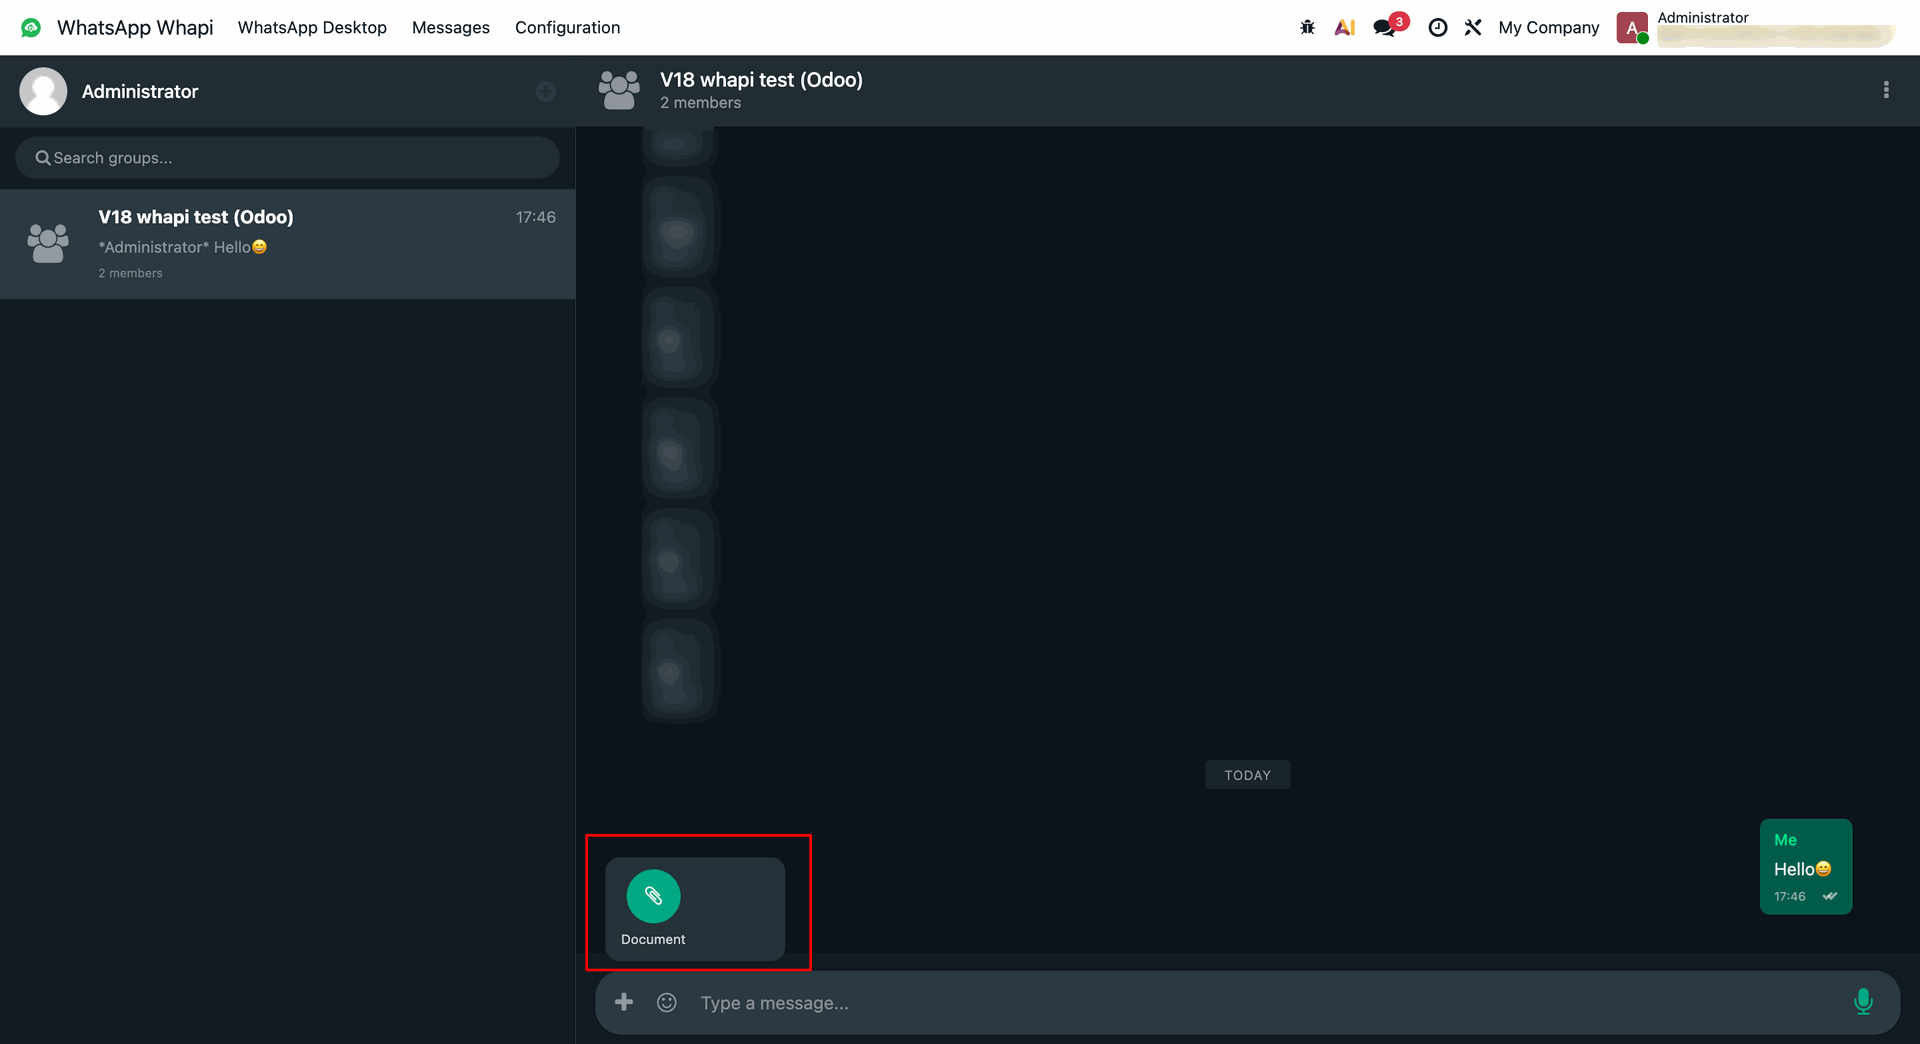Click the WhatsApp Whapi app logo icon
This screenshot has width=1920, height=1044.
[x=31, y=27]
